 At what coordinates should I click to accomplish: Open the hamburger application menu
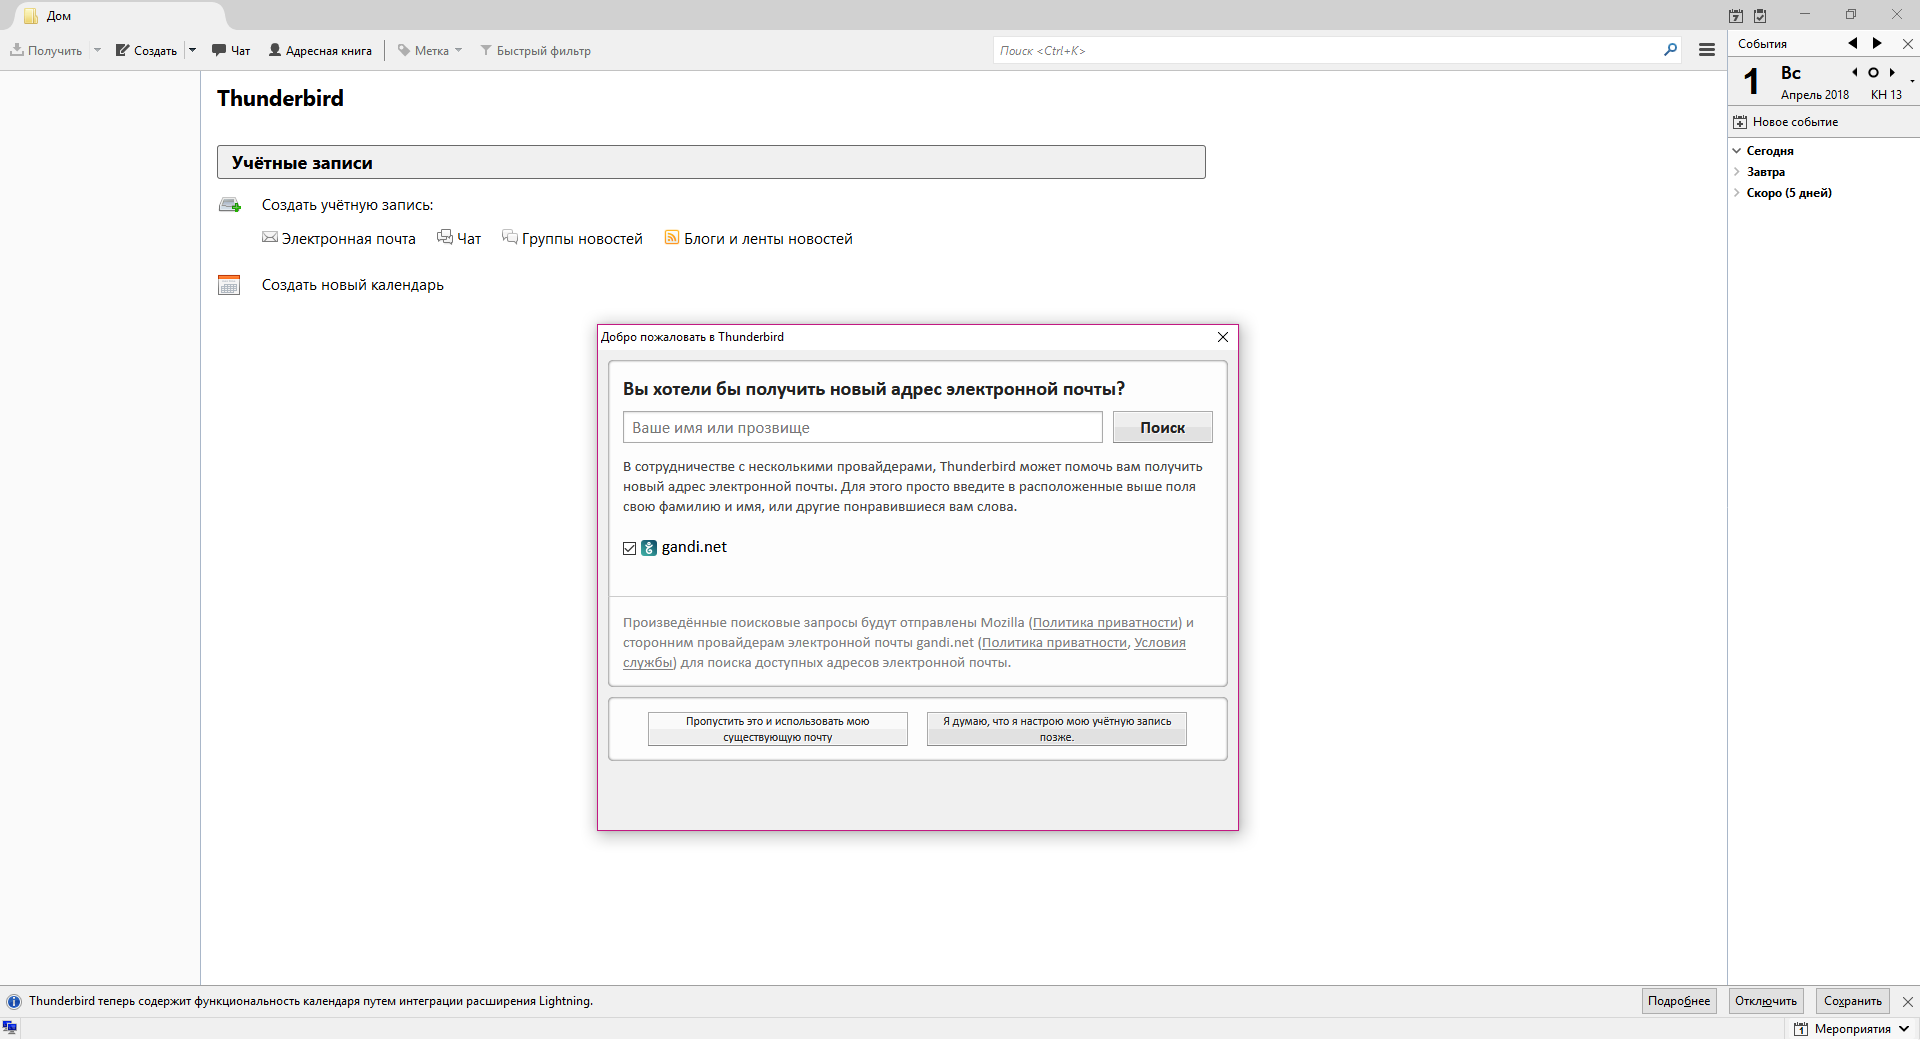pos(1707,50)
